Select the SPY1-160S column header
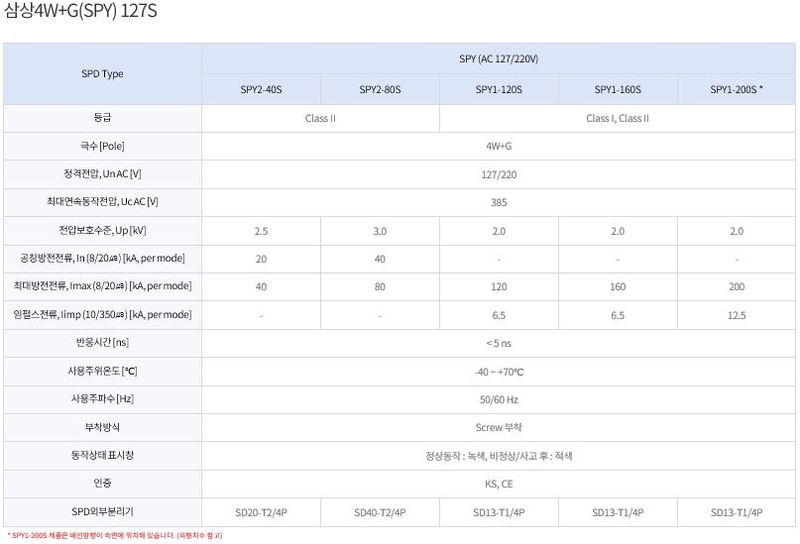This screenshot has width=800, height=544. 618,89
